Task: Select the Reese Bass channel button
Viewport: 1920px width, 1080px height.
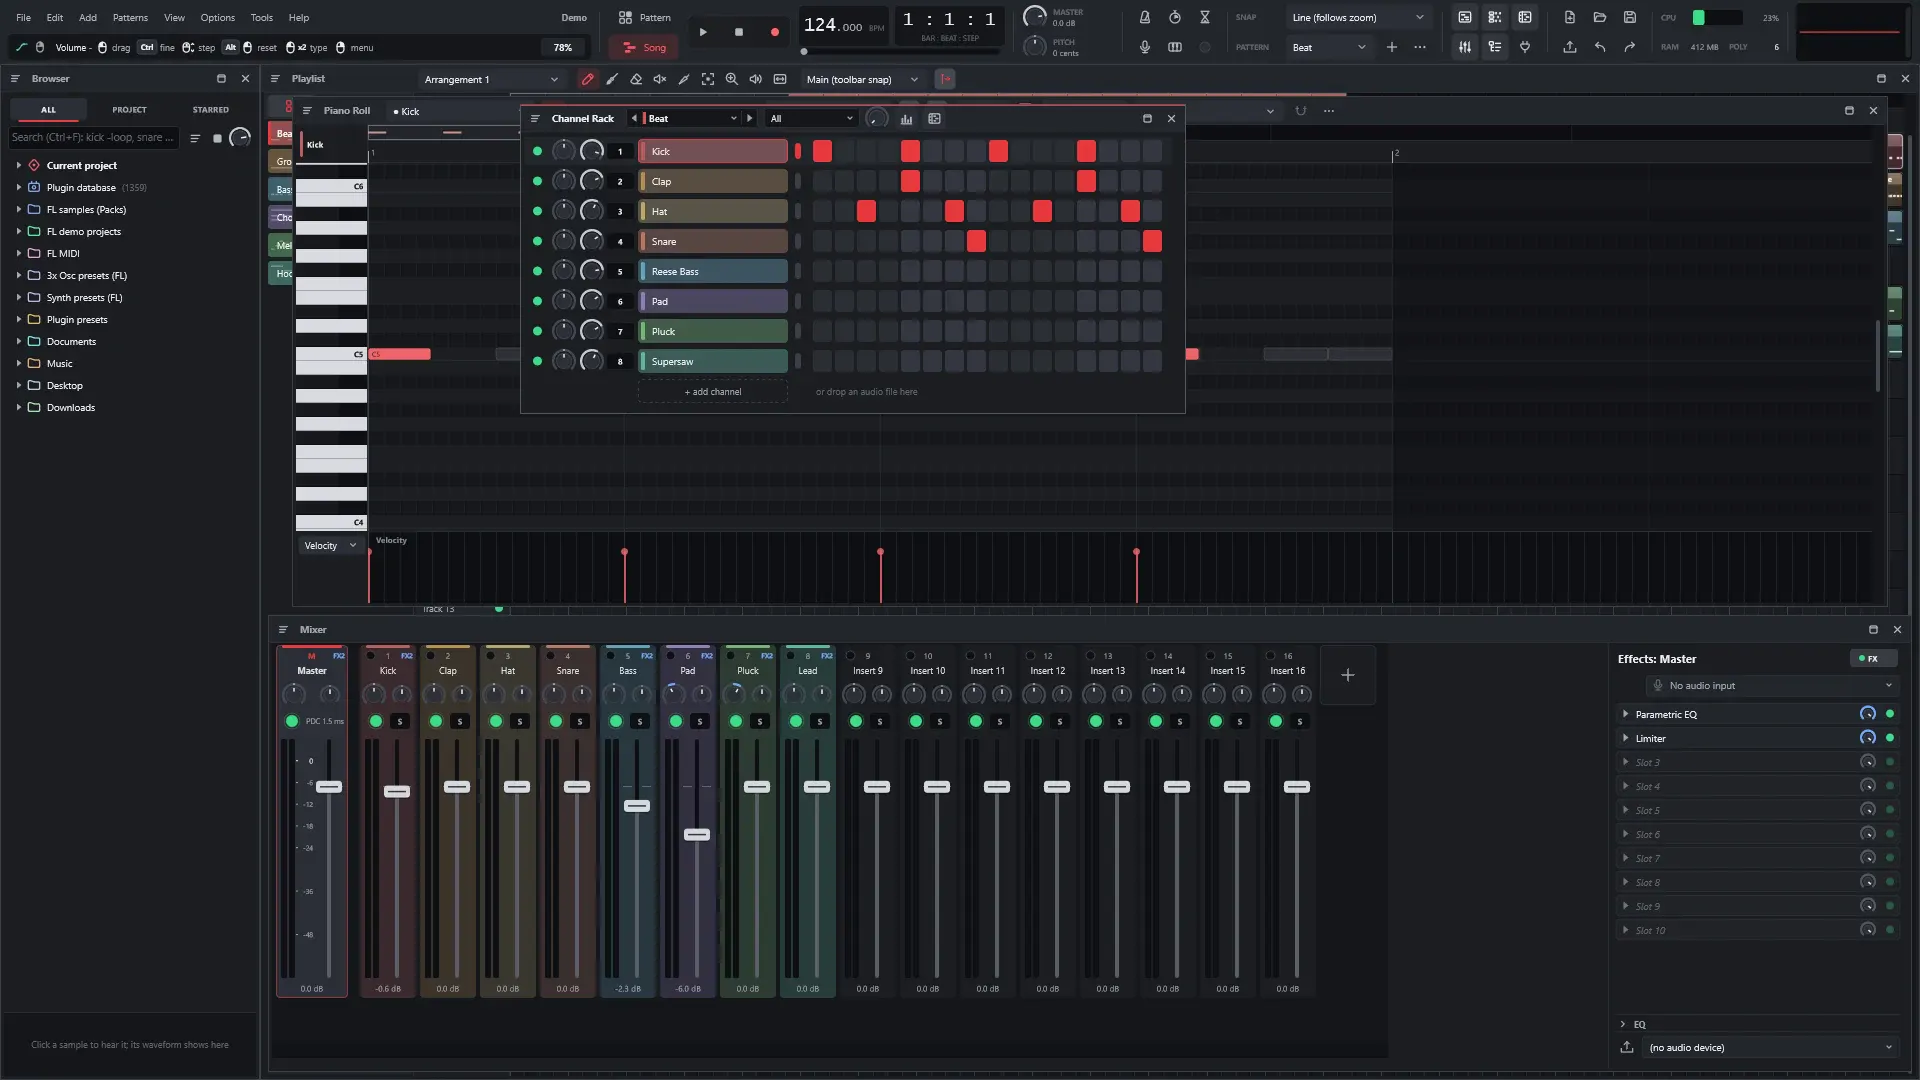Action: 713,271
